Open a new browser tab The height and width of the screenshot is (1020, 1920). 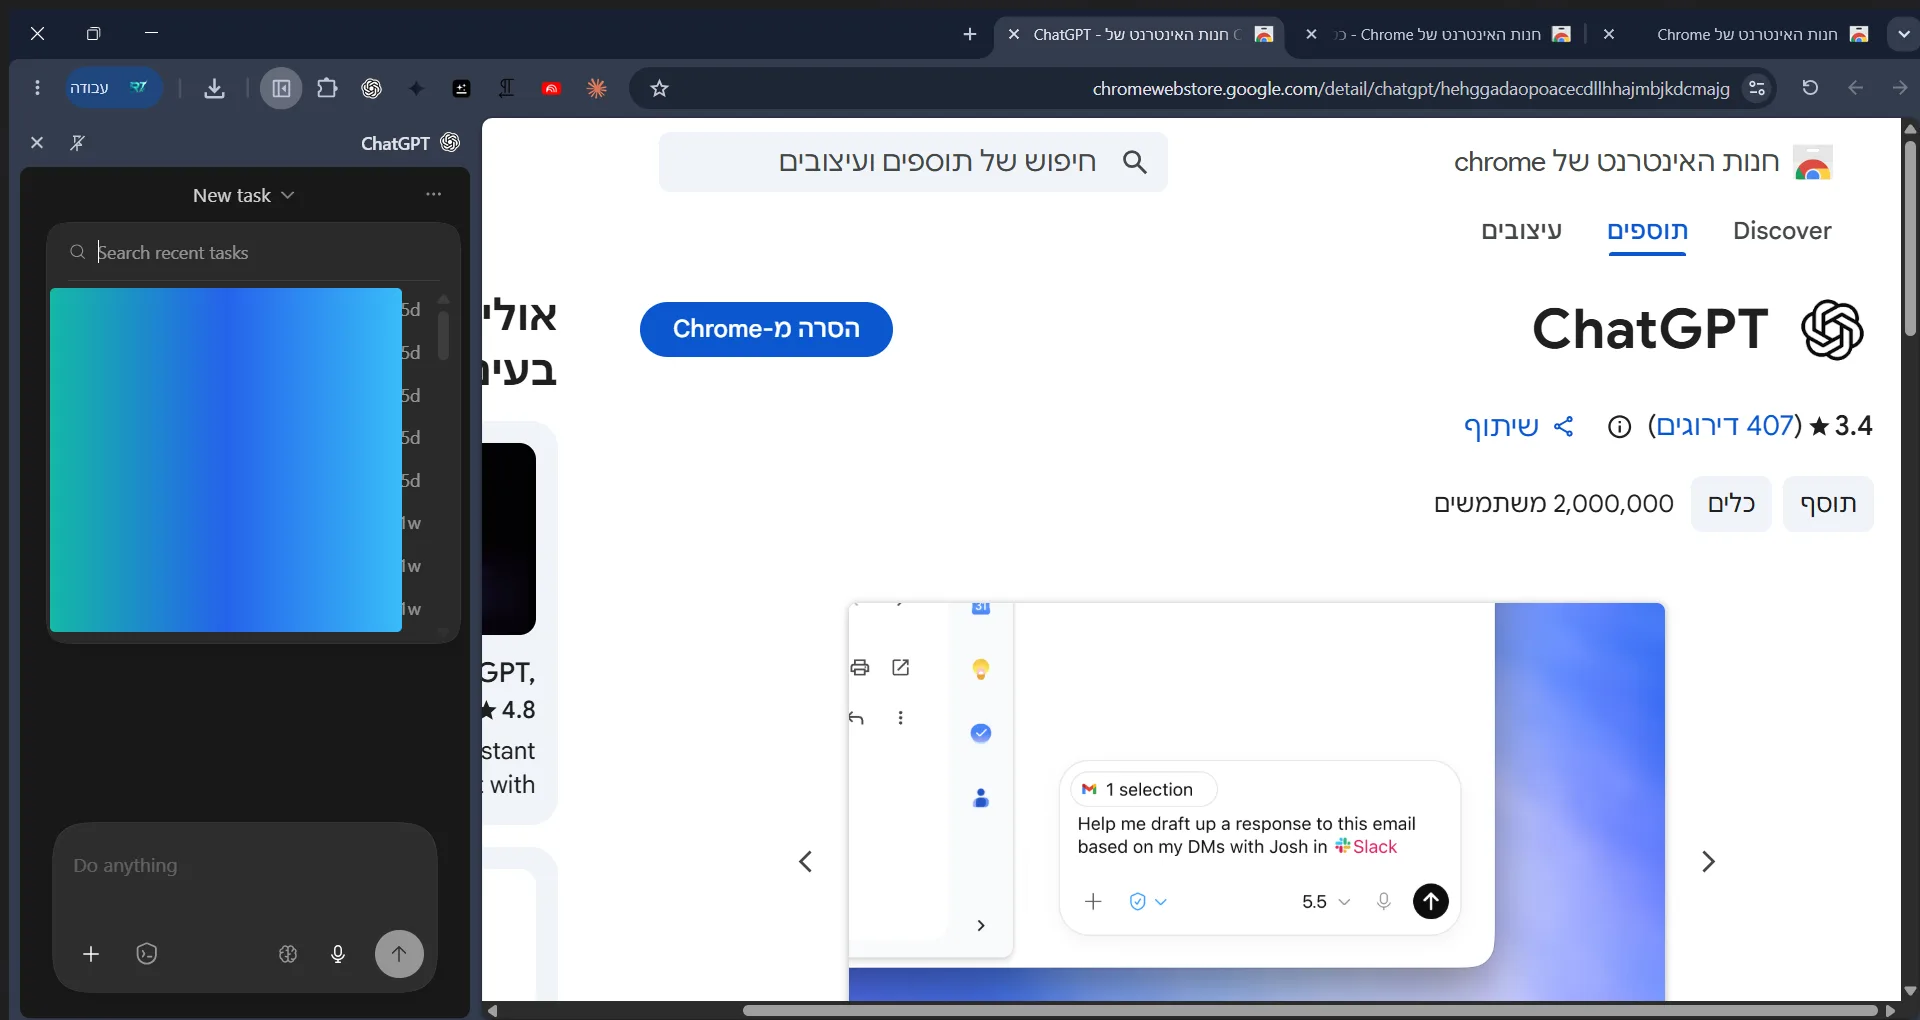(969, 34)
